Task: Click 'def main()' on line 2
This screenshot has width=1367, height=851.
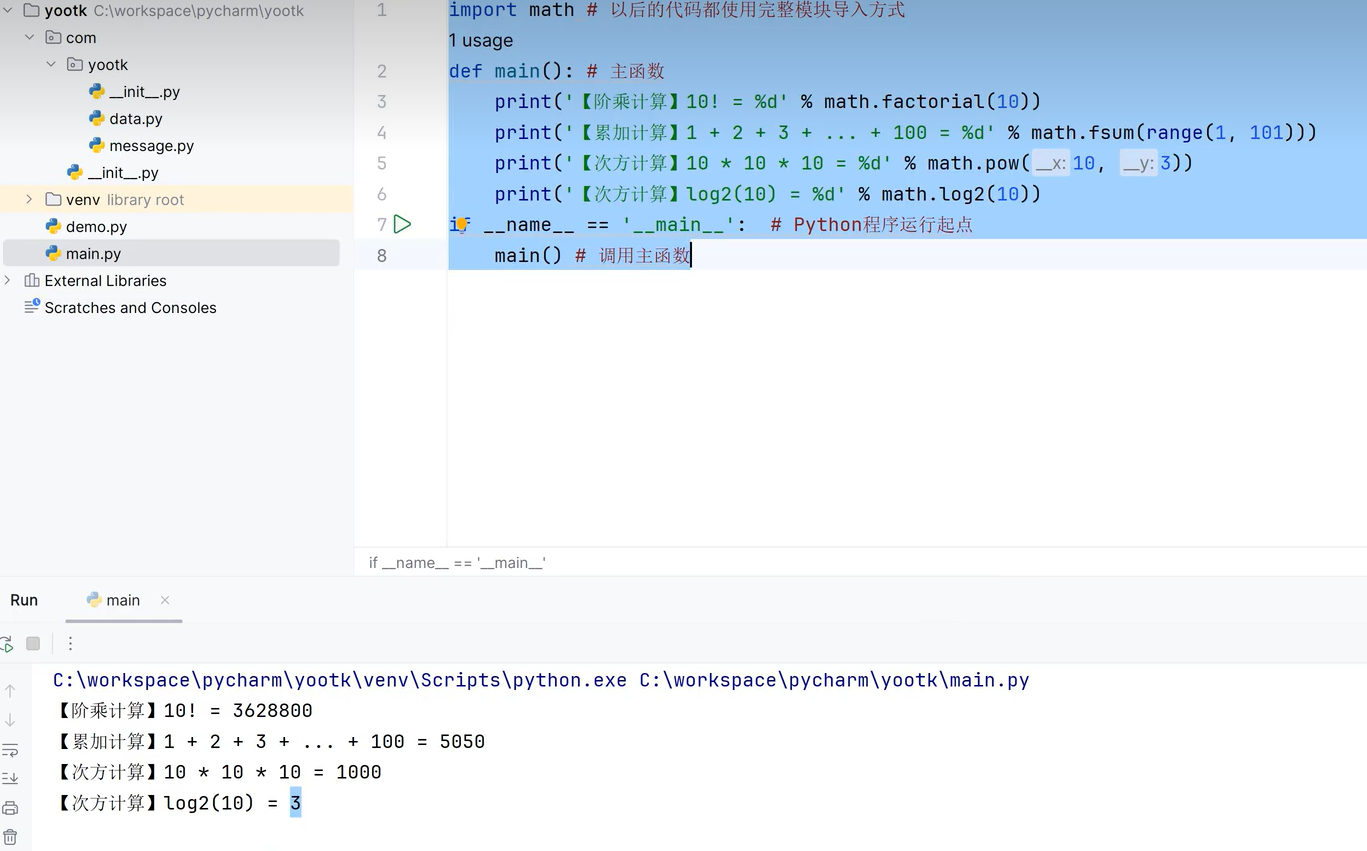Action: tap(505, 72)
